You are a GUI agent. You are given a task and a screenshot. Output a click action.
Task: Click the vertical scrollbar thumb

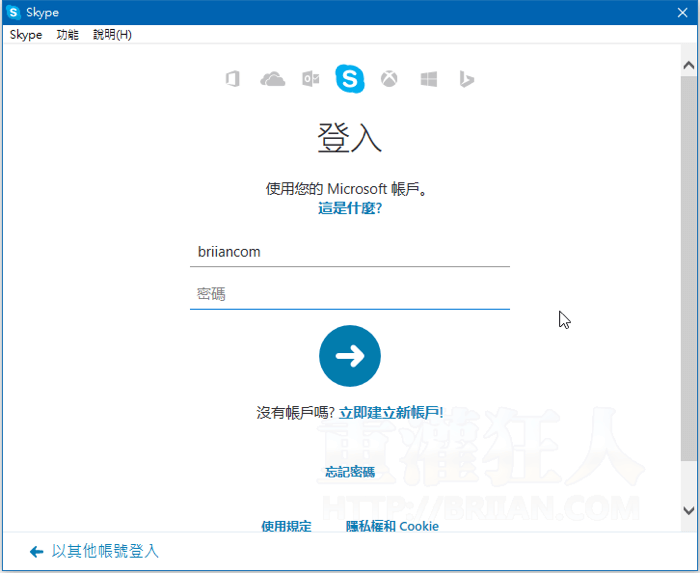[x=689, y=268]
